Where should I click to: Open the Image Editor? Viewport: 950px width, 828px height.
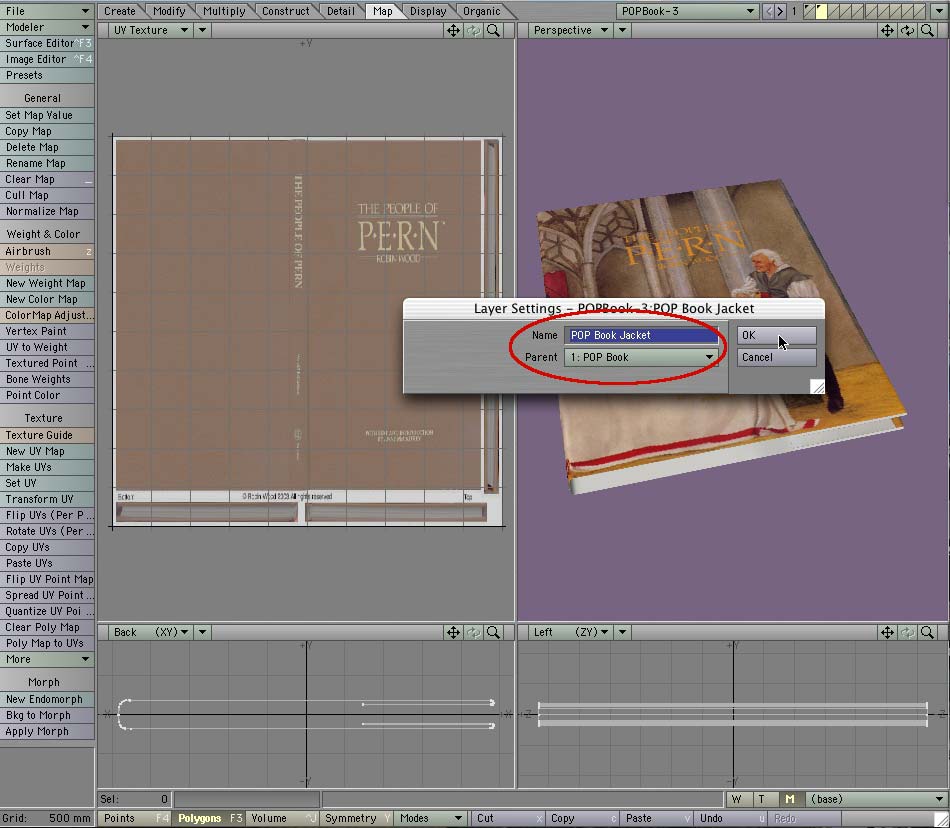[47, 59]
